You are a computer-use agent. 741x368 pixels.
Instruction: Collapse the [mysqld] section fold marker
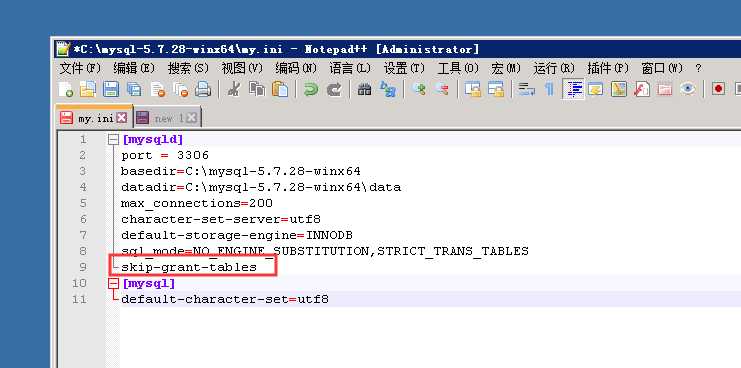tap(112, 139)
